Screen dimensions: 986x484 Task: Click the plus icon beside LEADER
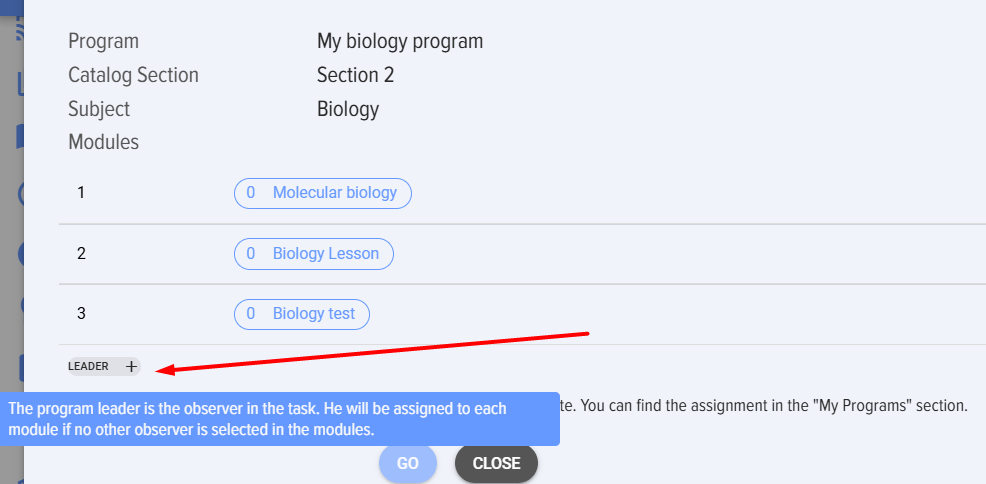point(131,366)
